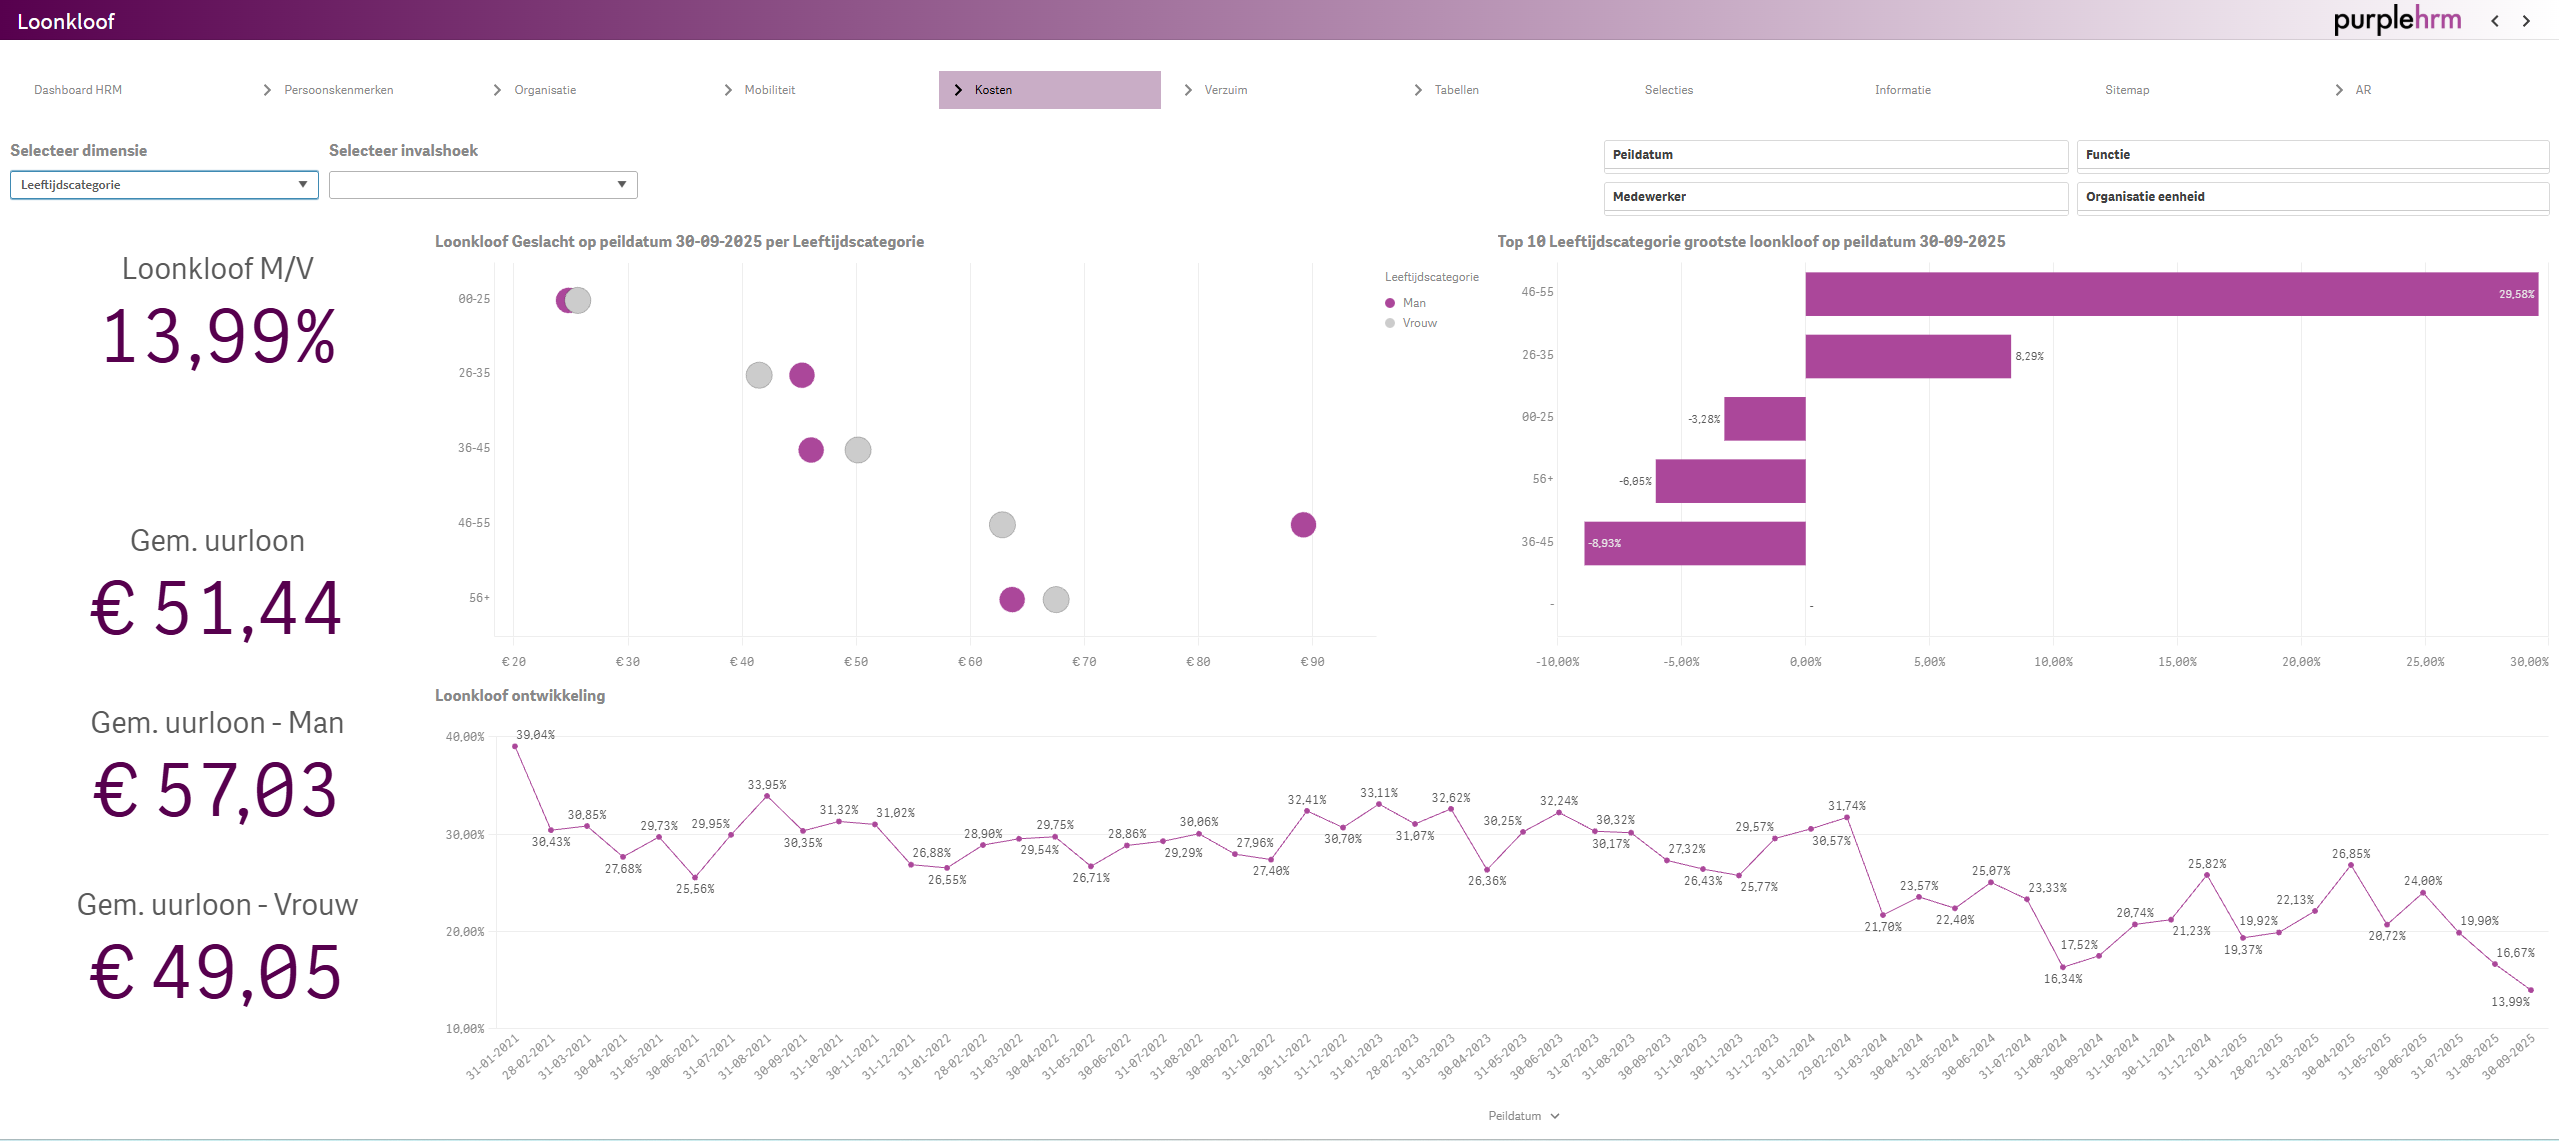Open Dashboard HRM link

click(78, 90)
